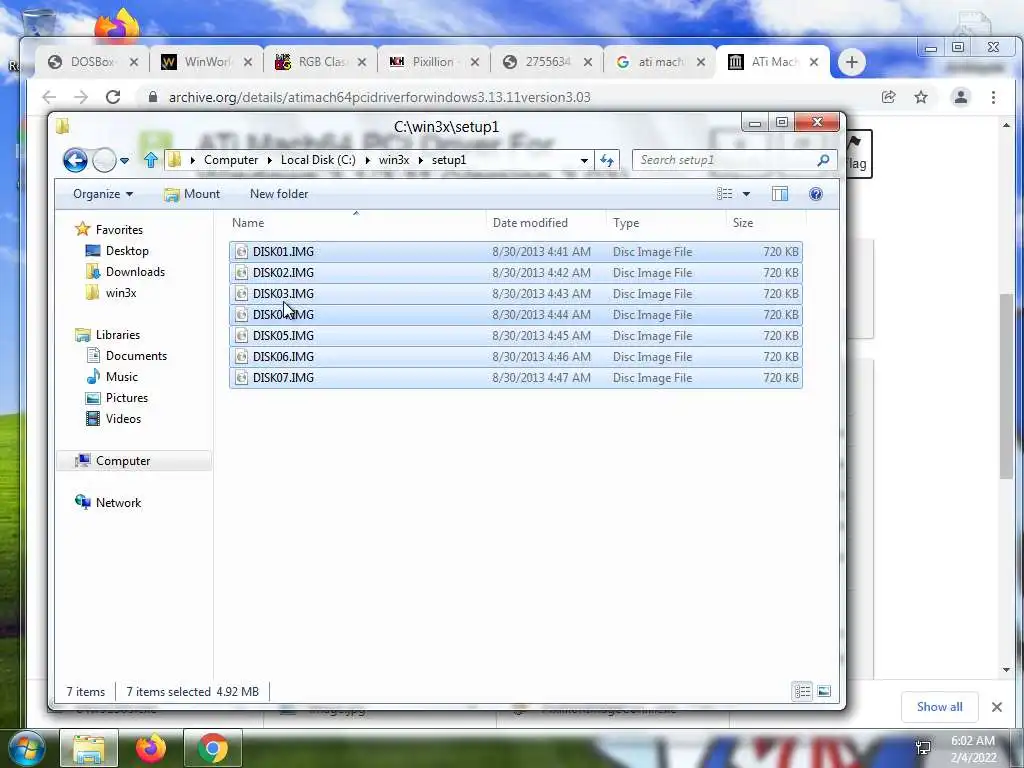This screenshot has width=1024, height=768.
Task: Go back with the Explorer Back arrow
Action: (75, 160)
